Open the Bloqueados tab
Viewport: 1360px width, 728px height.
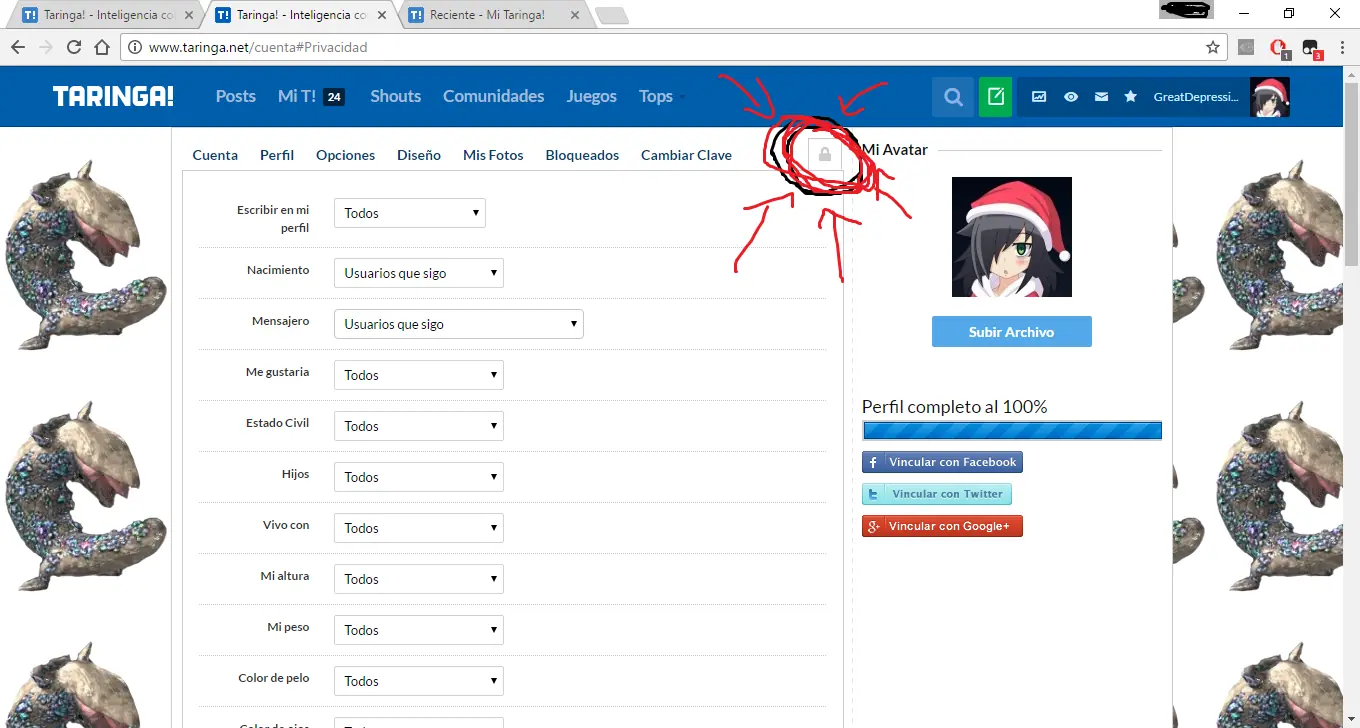(582, 155)
